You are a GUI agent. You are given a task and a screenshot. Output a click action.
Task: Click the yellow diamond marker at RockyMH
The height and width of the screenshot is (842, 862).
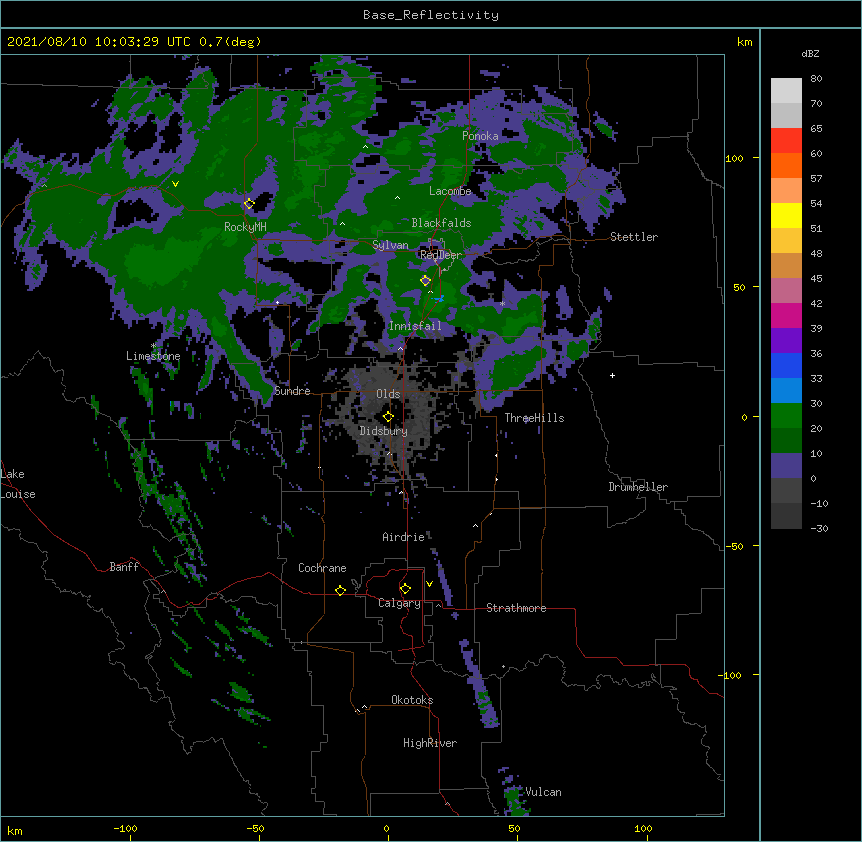(249, 204)
